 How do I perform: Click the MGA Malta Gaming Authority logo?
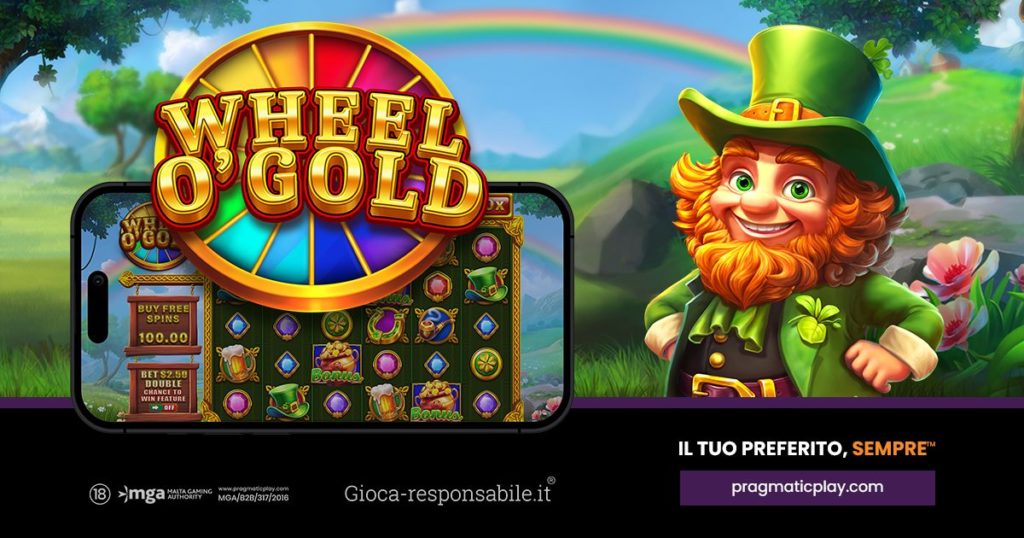(x=165, y=494)
